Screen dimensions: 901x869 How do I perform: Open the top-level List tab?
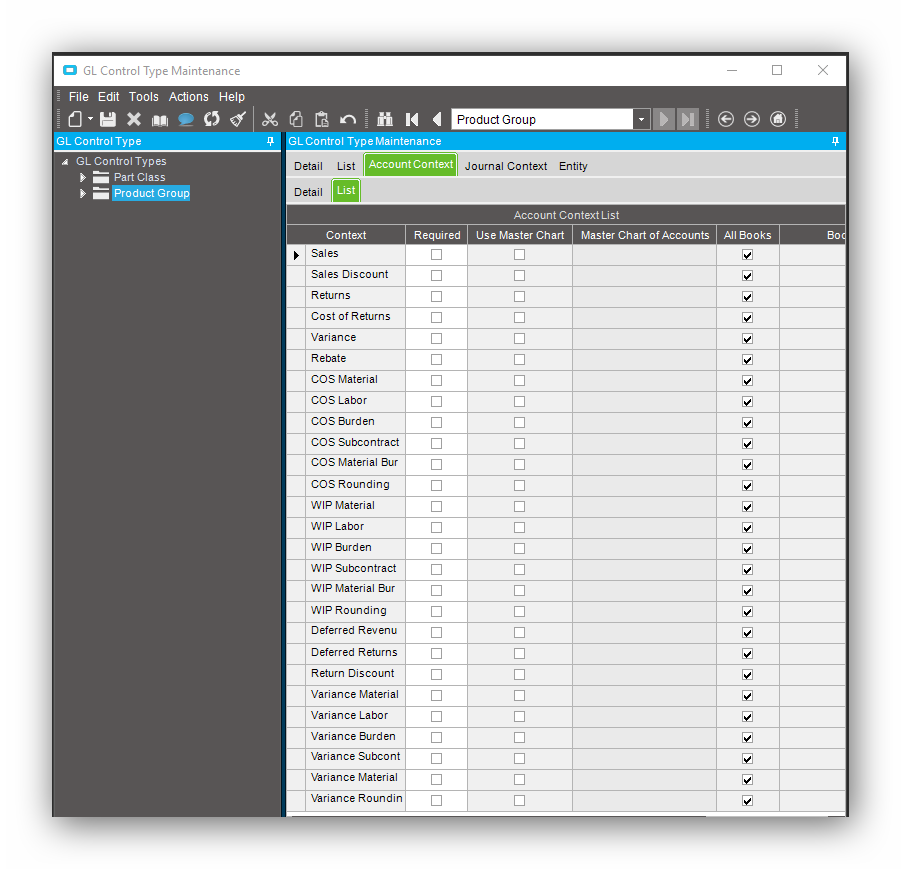[x=346, y=166]
